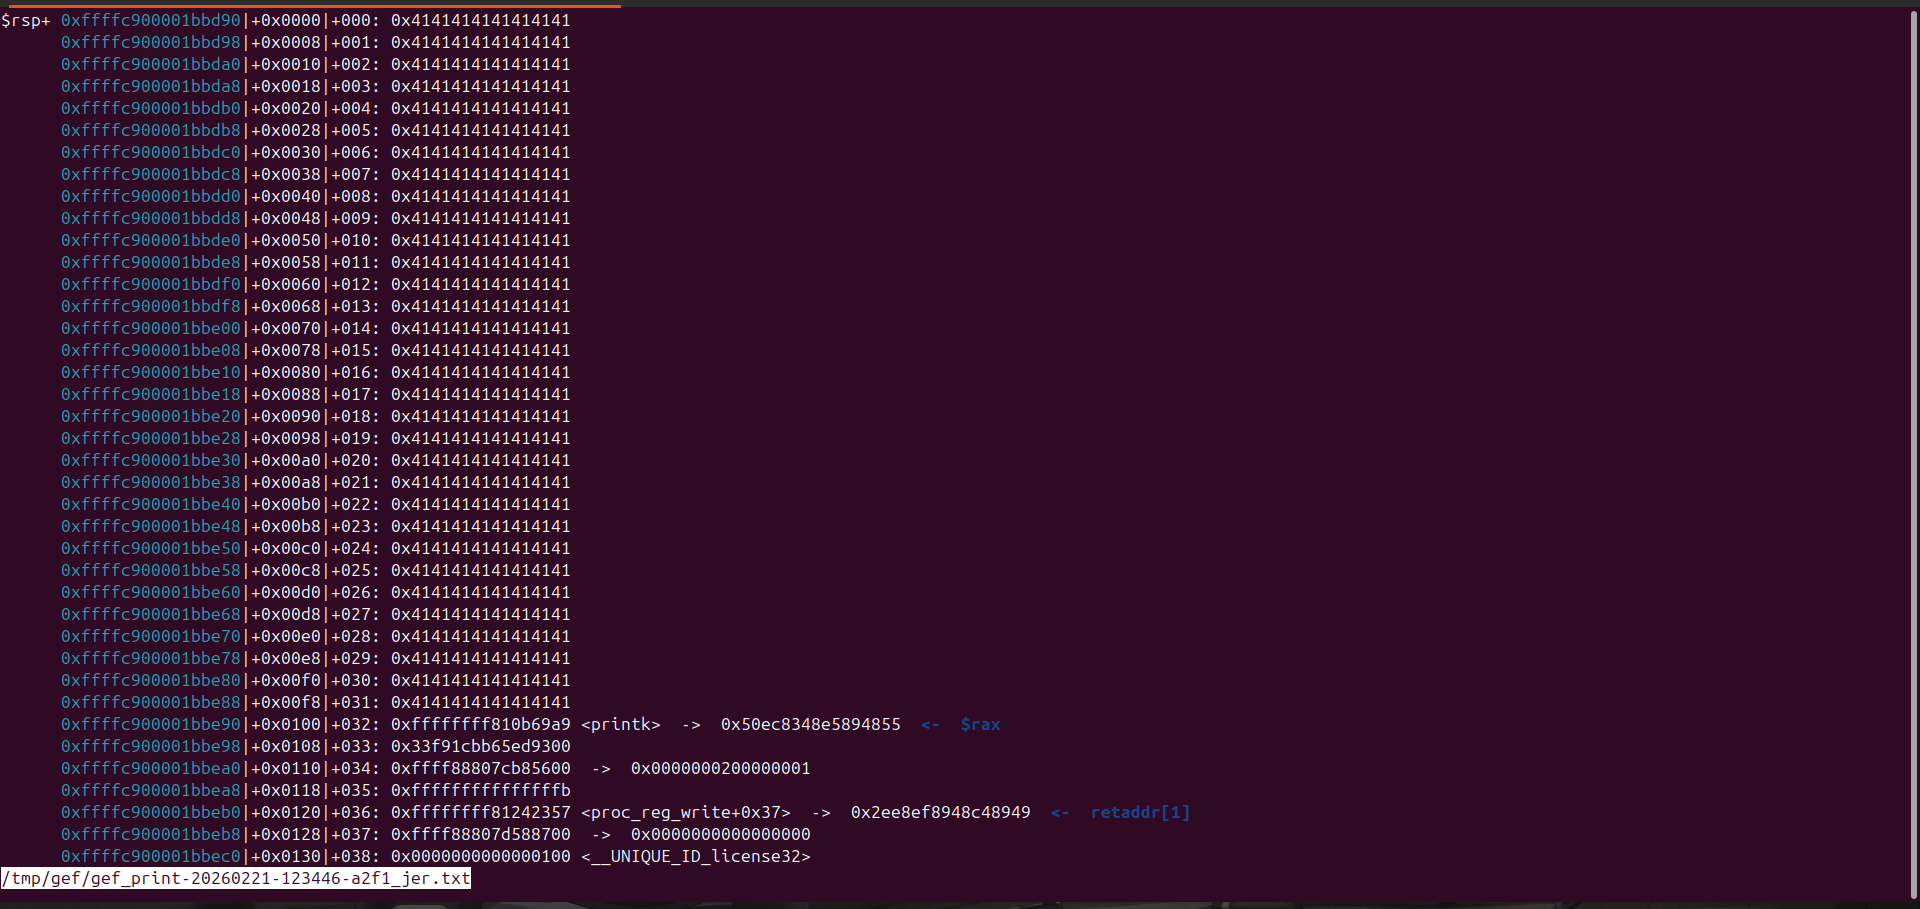Click the <__UNIQUE_ID_license32> symbol
The width and height of the screenshot is (1920, 909).
tap(695, 857)
